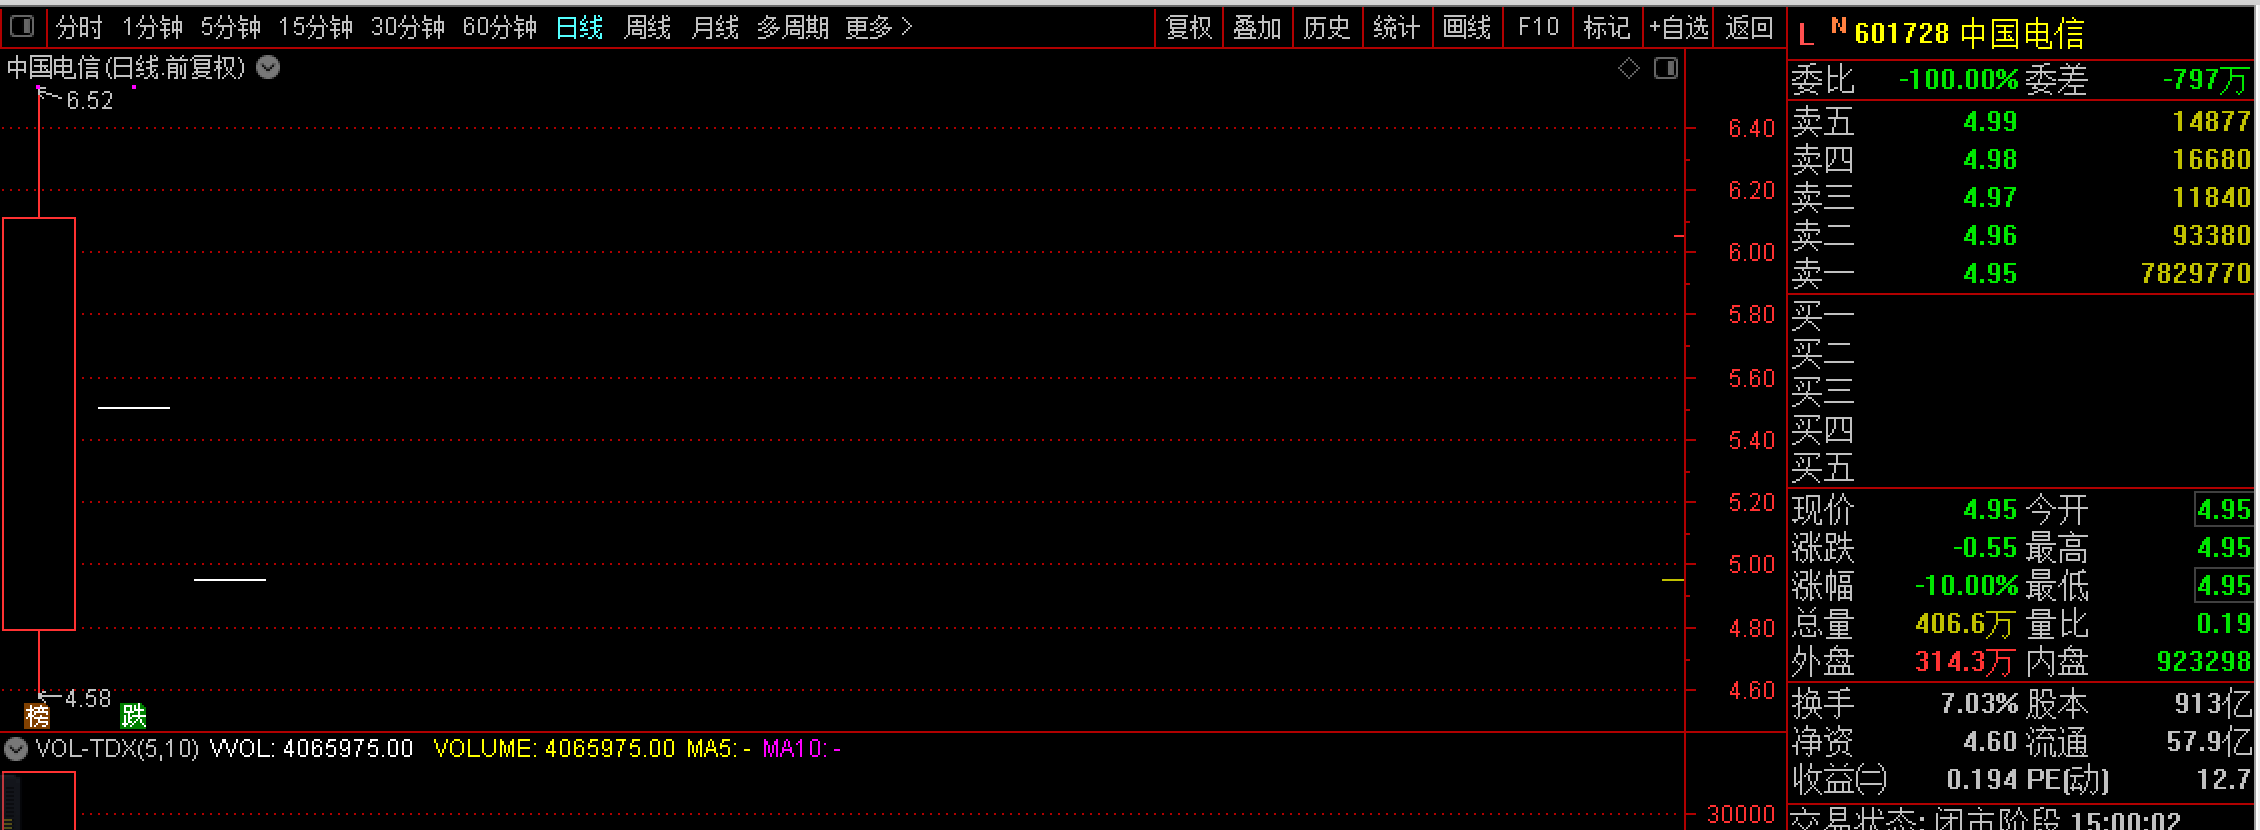Click the stock title 601728 中国电信
Image resolution: width=2260 pixels, height=830 pixels.
[1970, 34]
